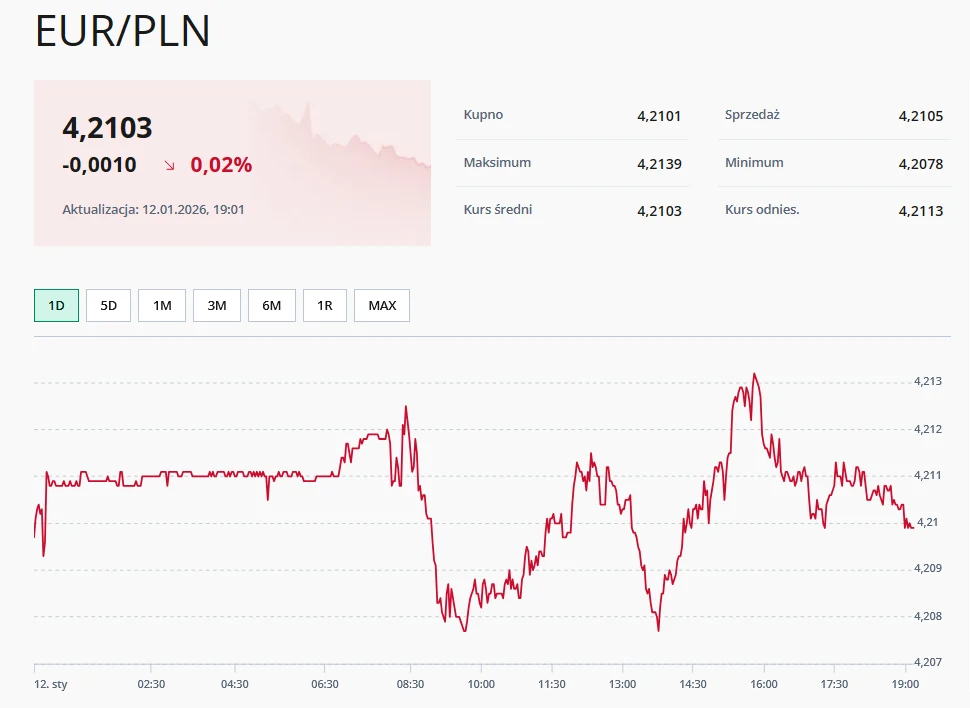Show the 1M chart period

click(x=162, y=306)
